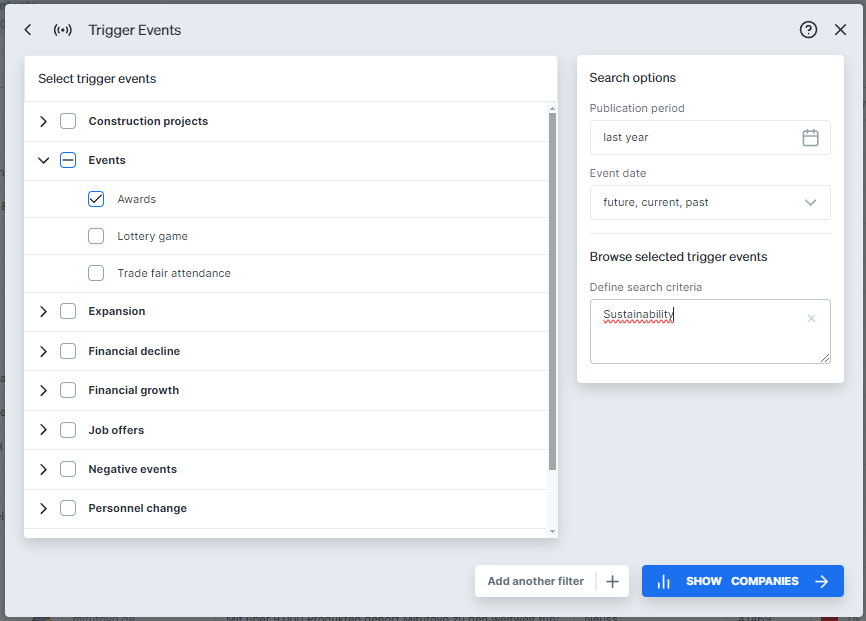Click the Add another filter button
The image size is (866, 621).
[x=537, y=581]
